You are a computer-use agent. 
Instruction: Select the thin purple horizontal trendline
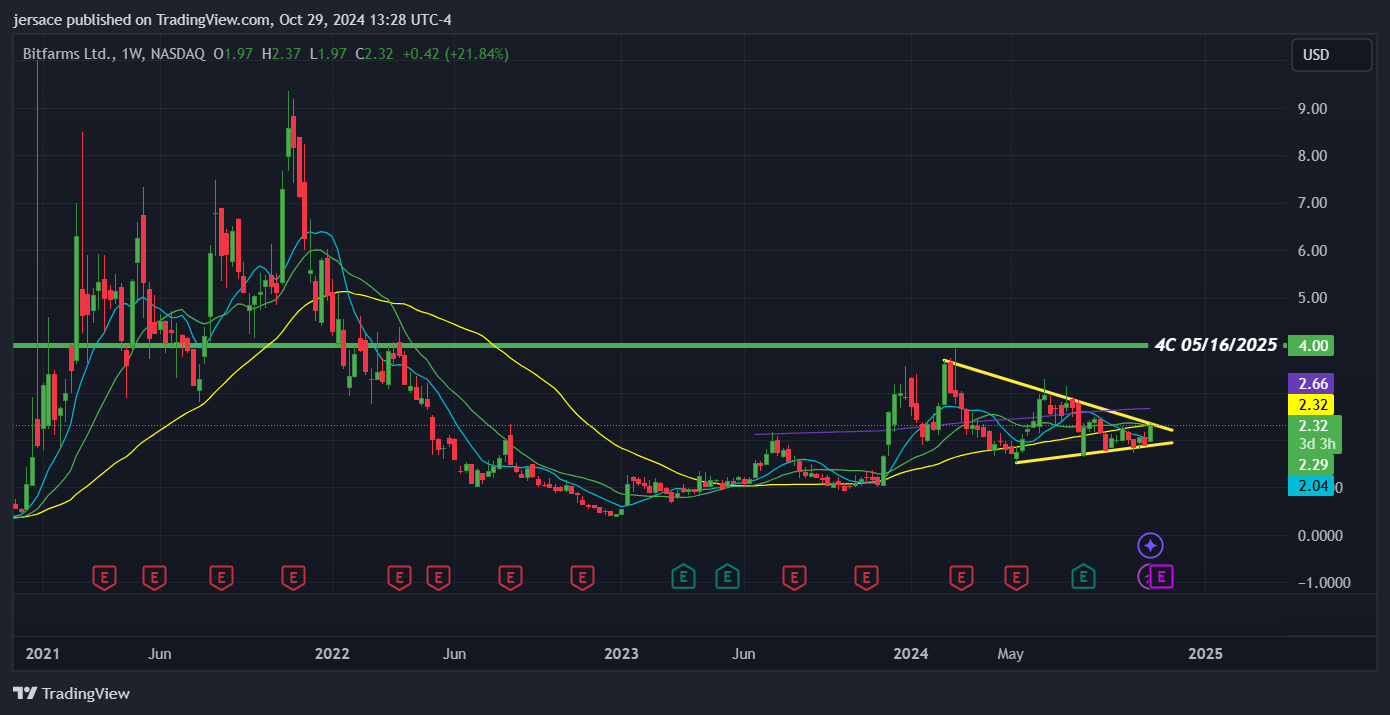point(953,421)
